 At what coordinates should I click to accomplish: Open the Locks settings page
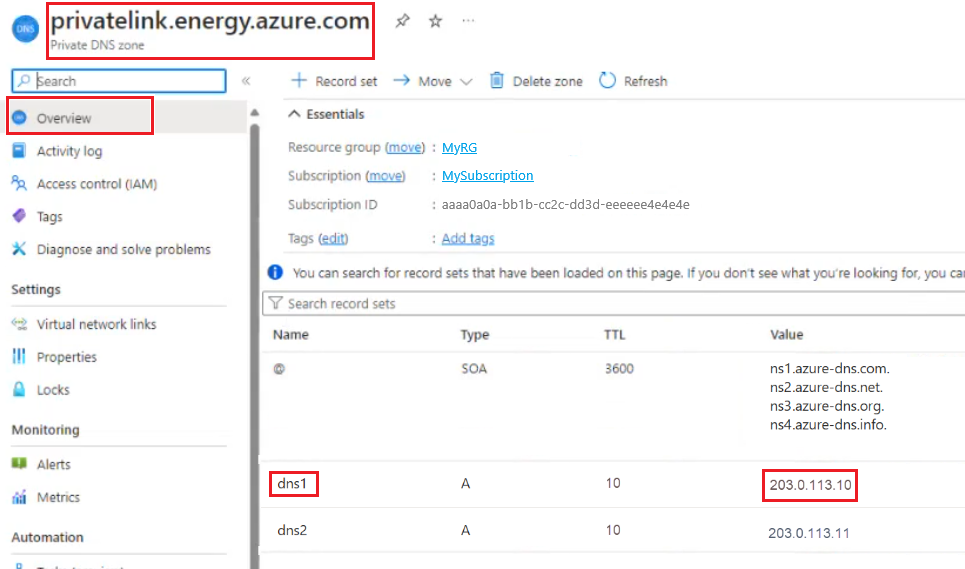point(53,390)
